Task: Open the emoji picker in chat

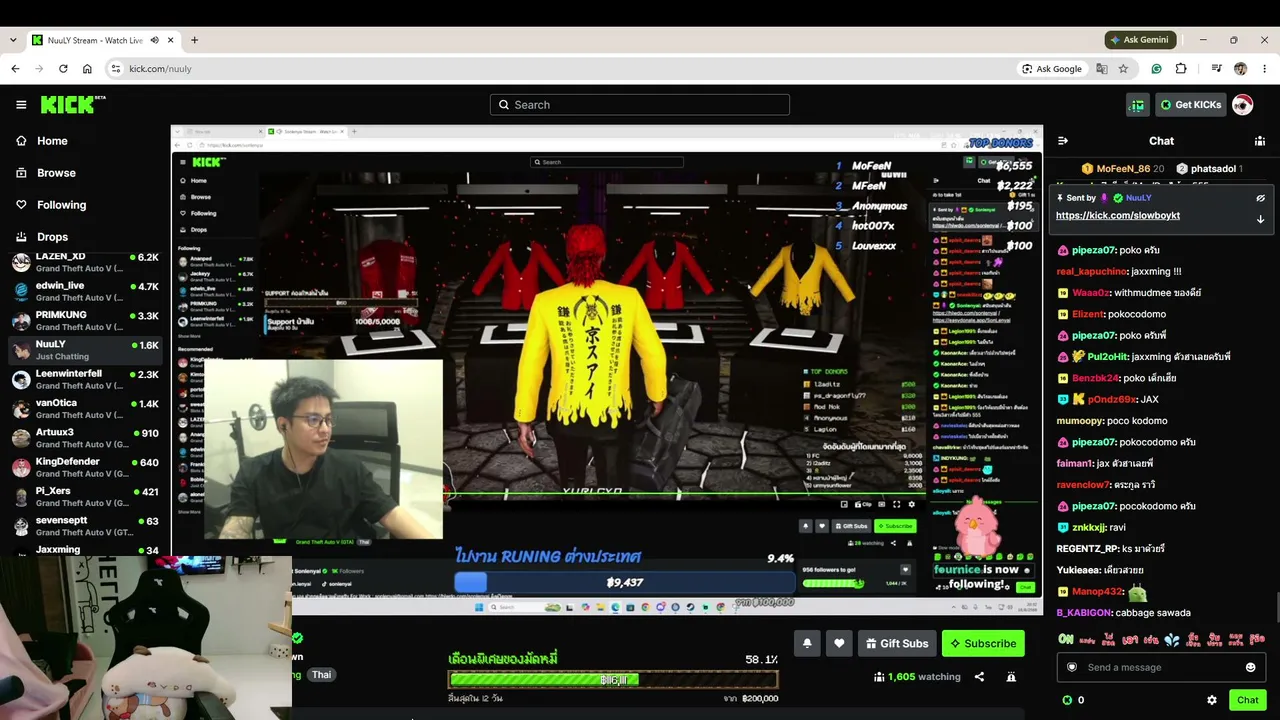Action: 1250,667
